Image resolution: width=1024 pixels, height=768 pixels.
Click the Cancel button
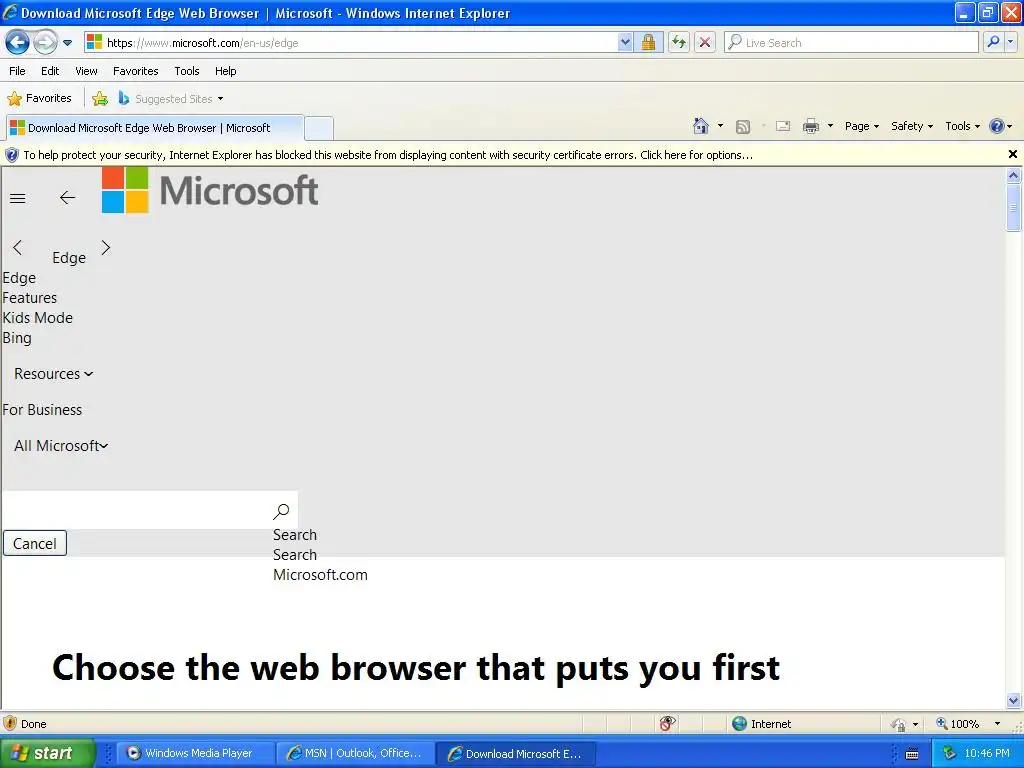click(x=35, y=543)
